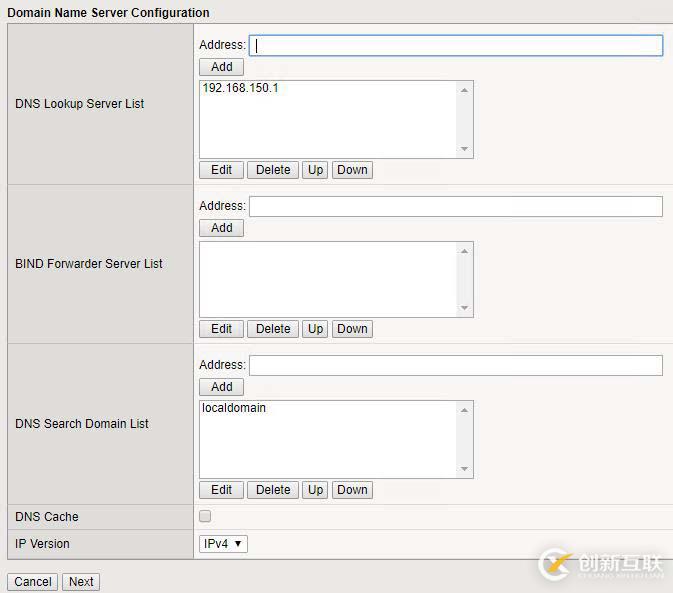Click scroll-down arrow of BIND Forwarder list
Viewport: 673px width, 593px height.
(x=464, y=308)
